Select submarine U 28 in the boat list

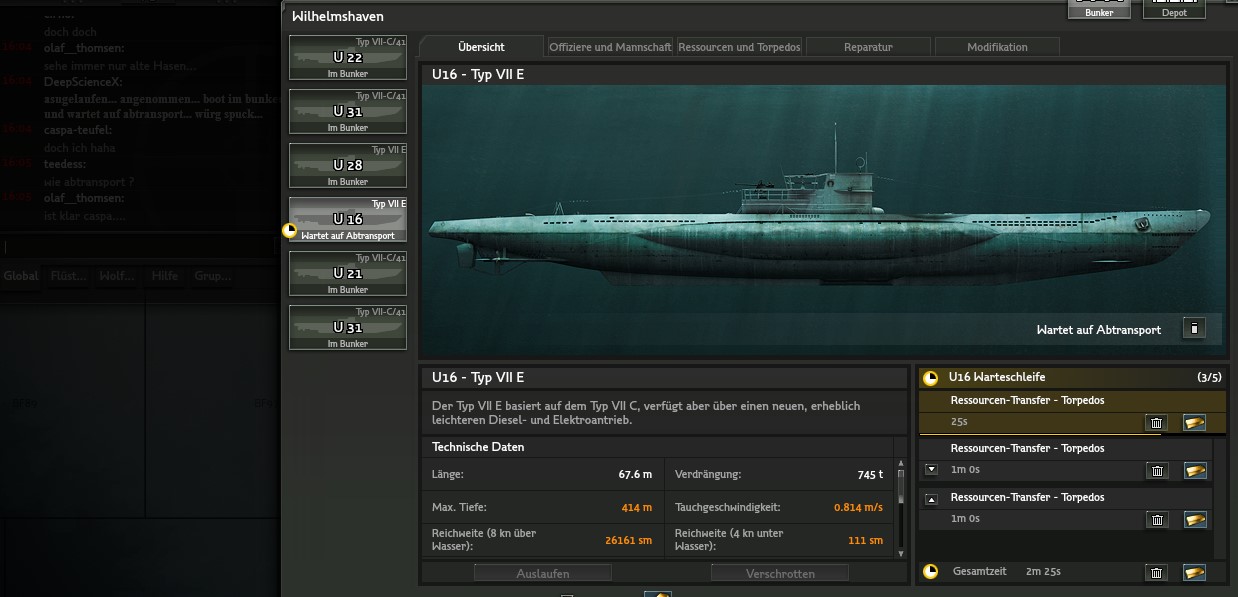(348, 166)
